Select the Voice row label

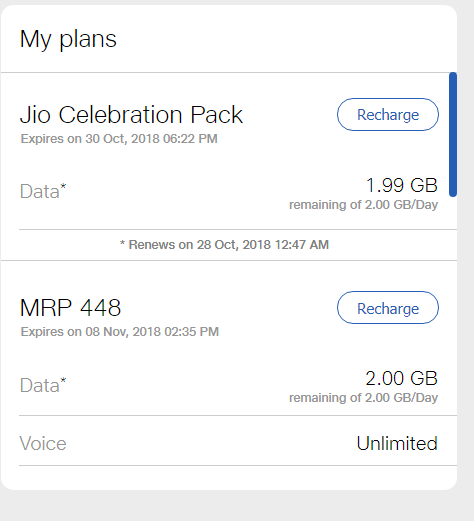pos(43,443)
